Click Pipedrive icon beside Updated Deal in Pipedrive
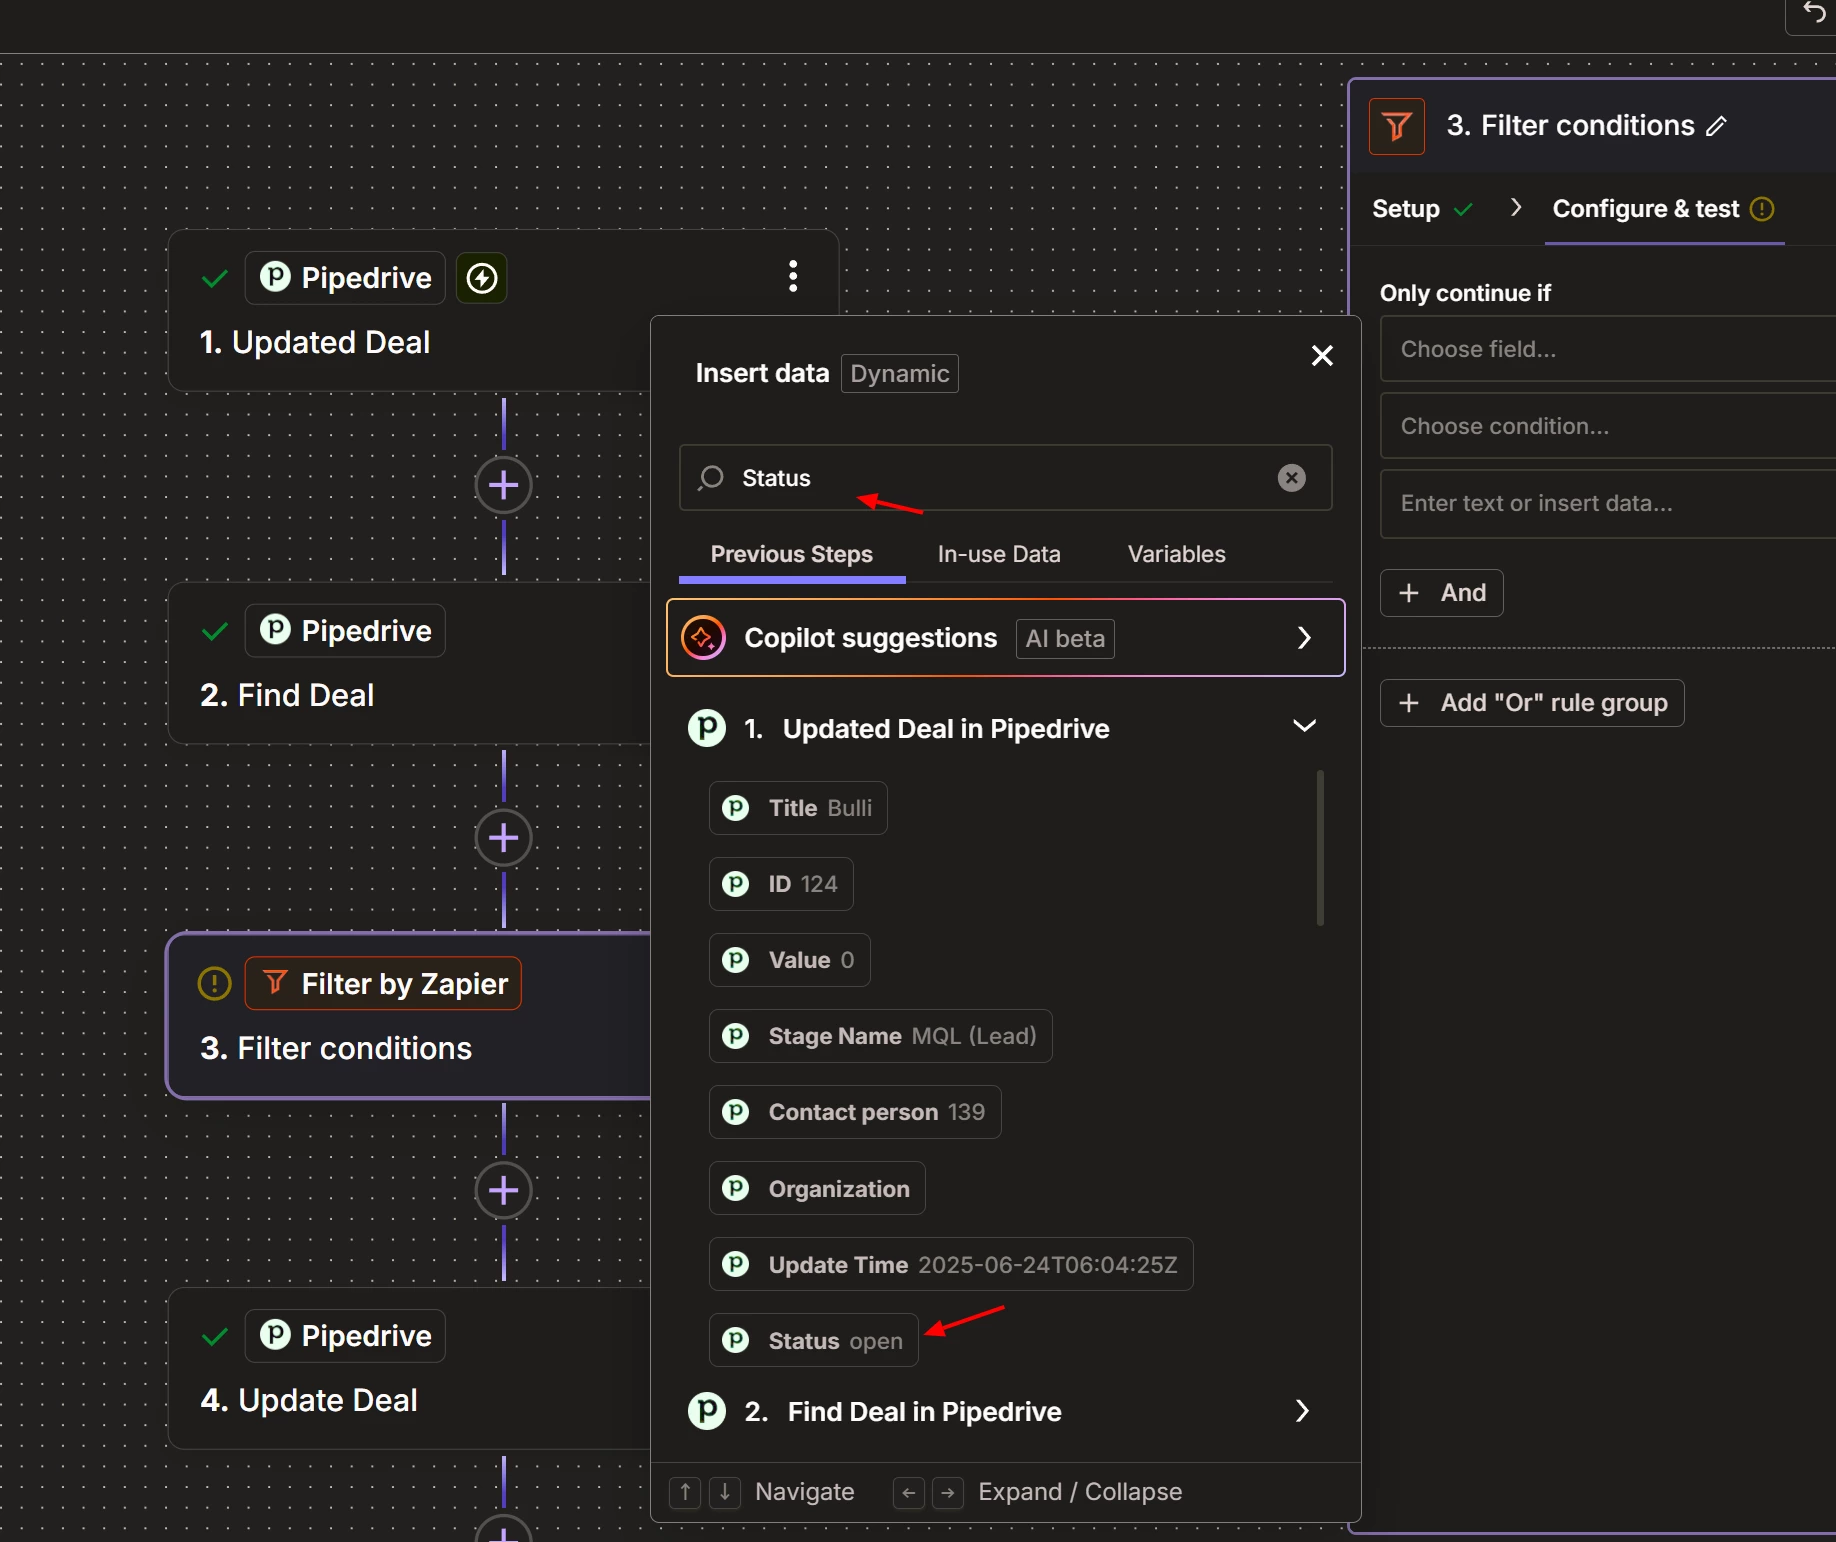 (x=707, y=728)
